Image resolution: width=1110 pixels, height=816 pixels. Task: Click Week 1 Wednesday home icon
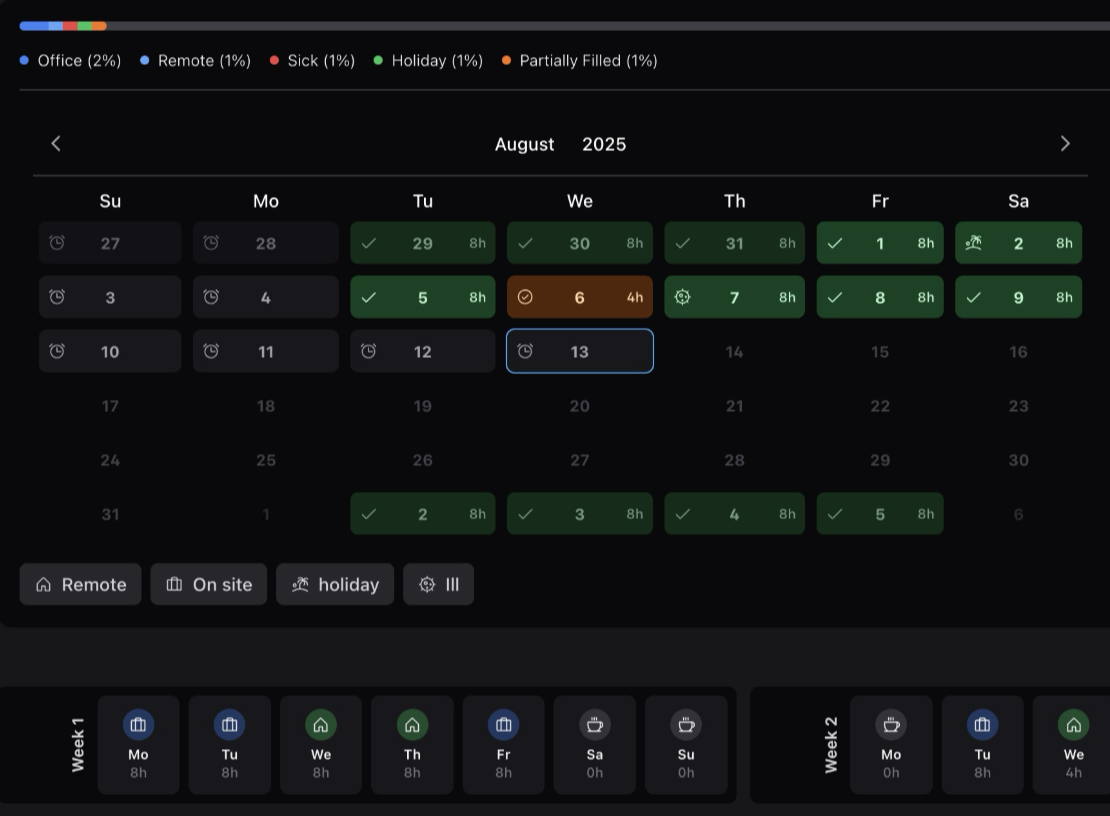321,725
